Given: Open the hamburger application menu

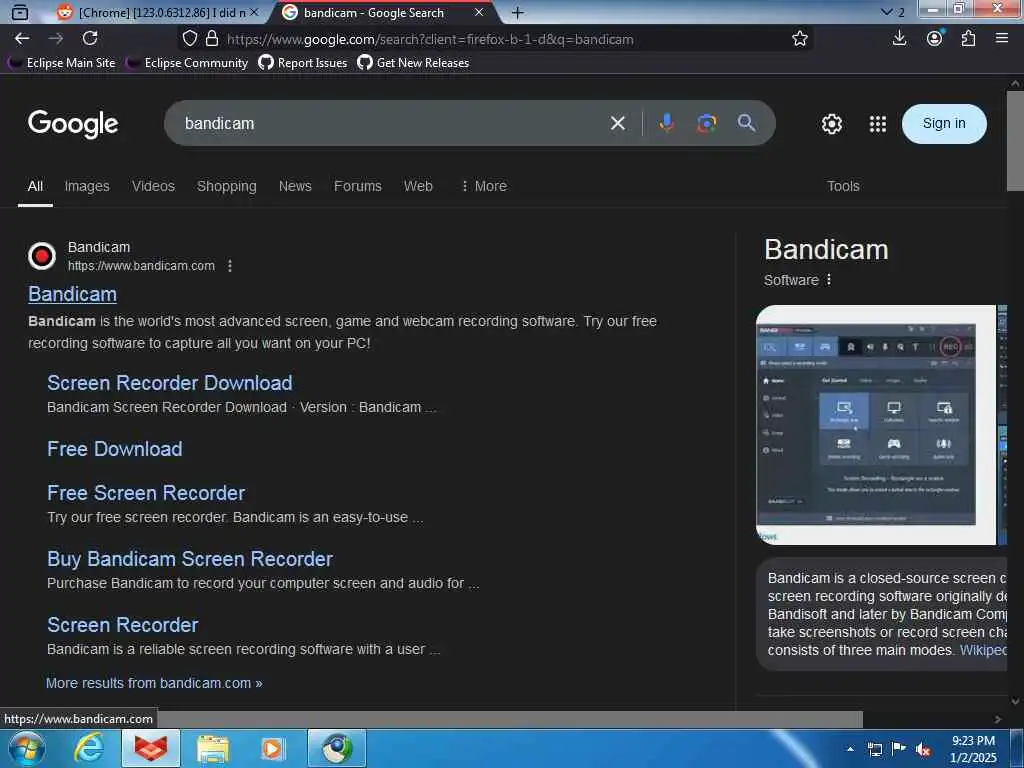Looking at the screenshot, I should [1002, 39].
